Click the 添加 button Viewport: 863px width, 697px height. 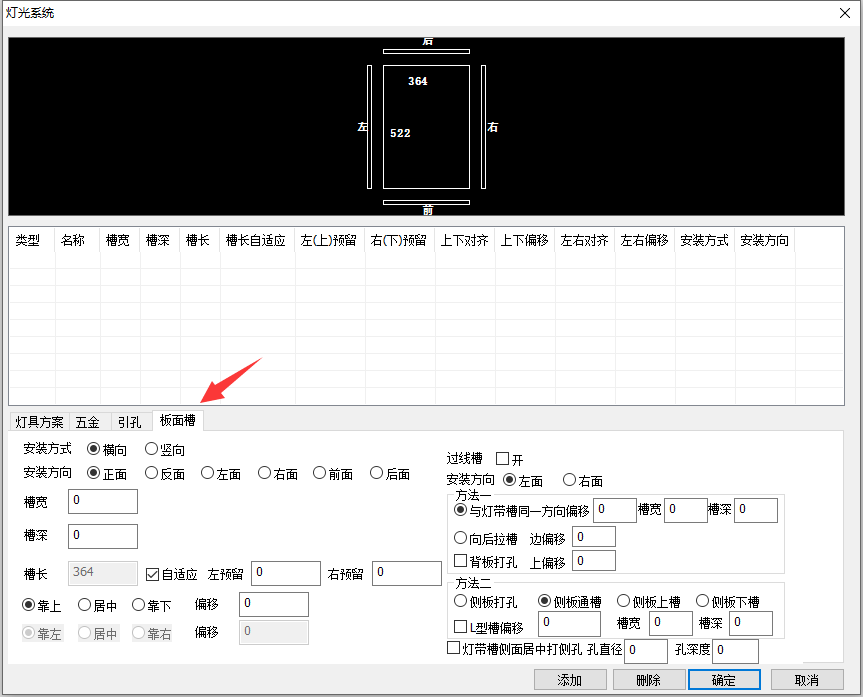point(570,680)
